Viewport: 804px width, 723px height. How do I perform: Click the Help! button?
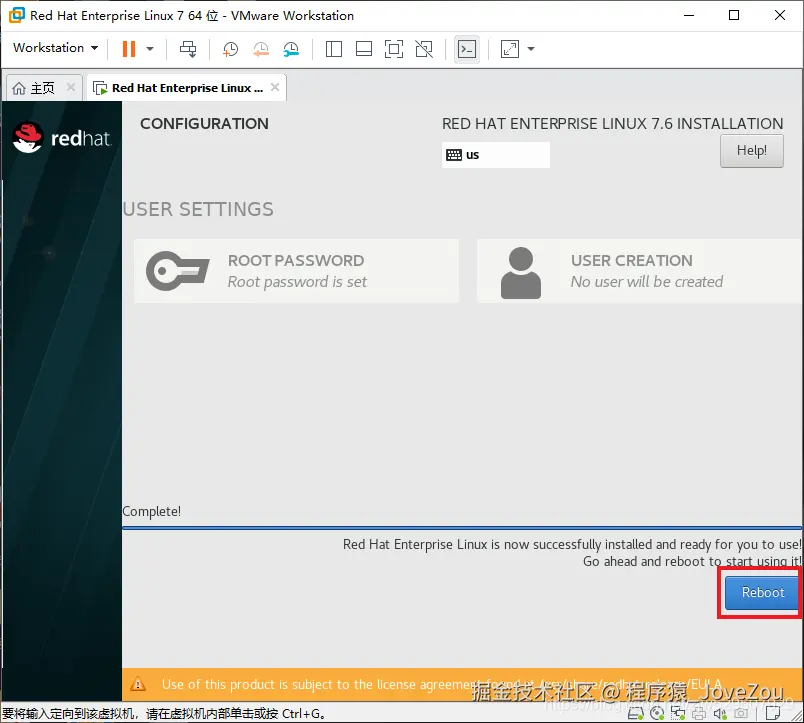pyautogui.click(x=752, y=151)
